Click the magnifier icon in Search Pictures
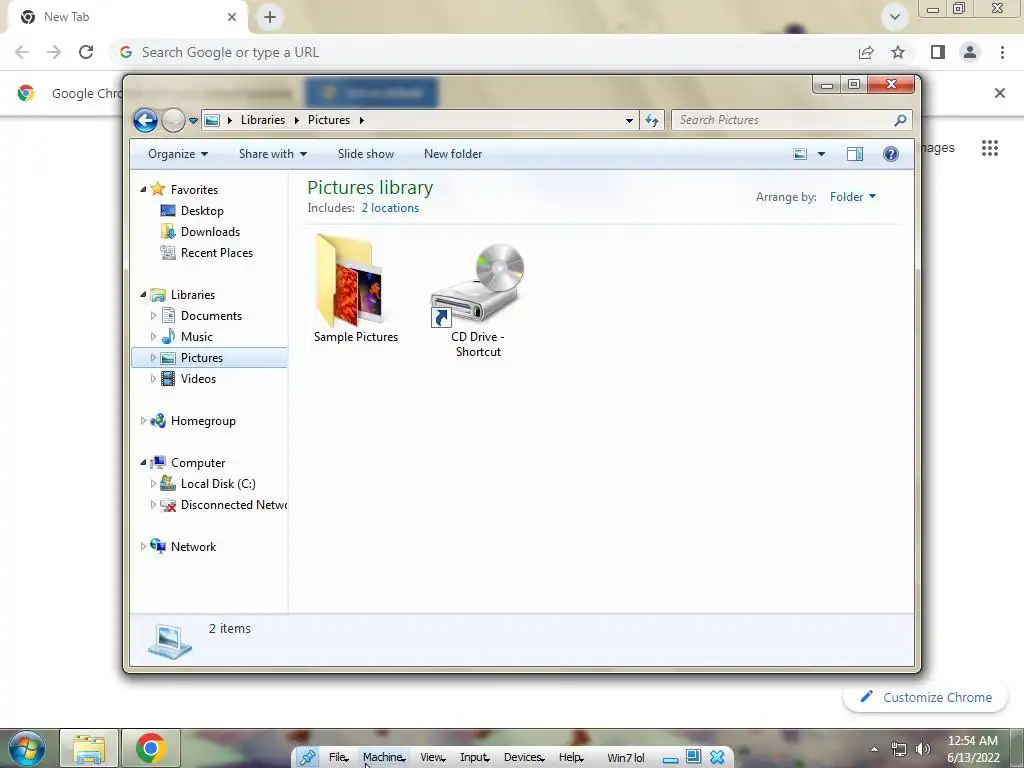 pyautogui.click(x=900, y=120)
